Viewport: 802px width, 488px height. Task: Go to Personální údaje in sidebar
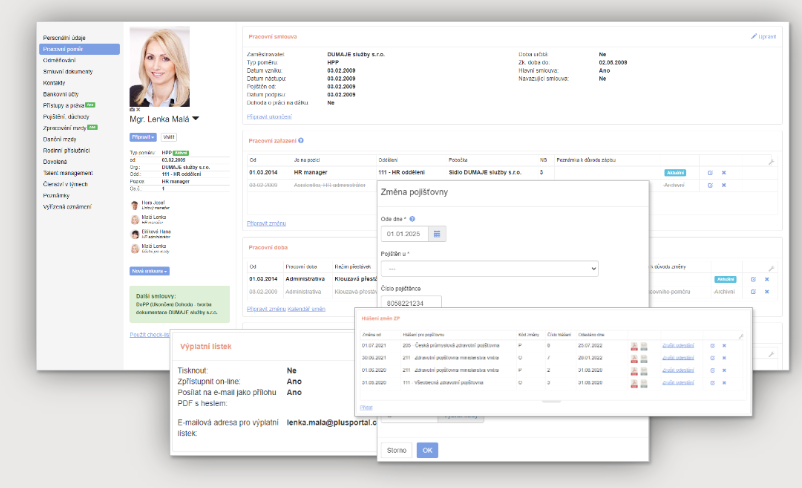coord(64,38)
